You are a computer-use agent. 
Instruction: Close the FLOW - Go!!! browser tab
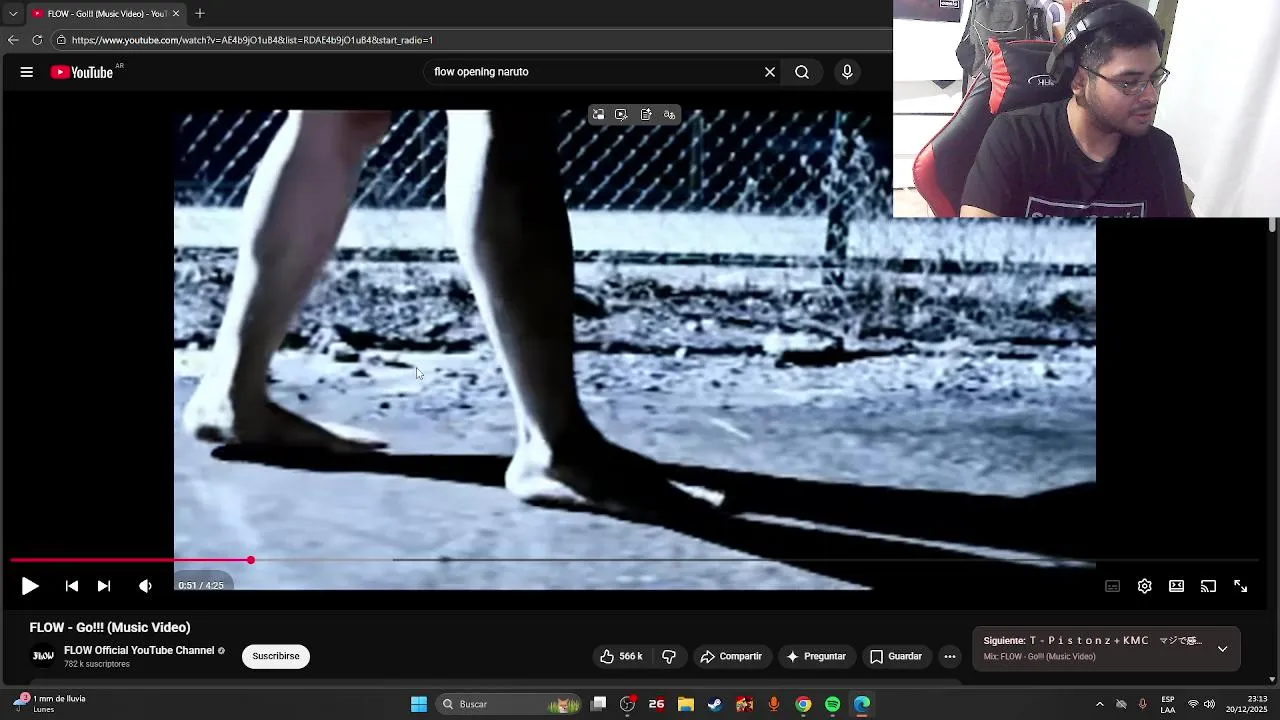(x=176, y=14)
